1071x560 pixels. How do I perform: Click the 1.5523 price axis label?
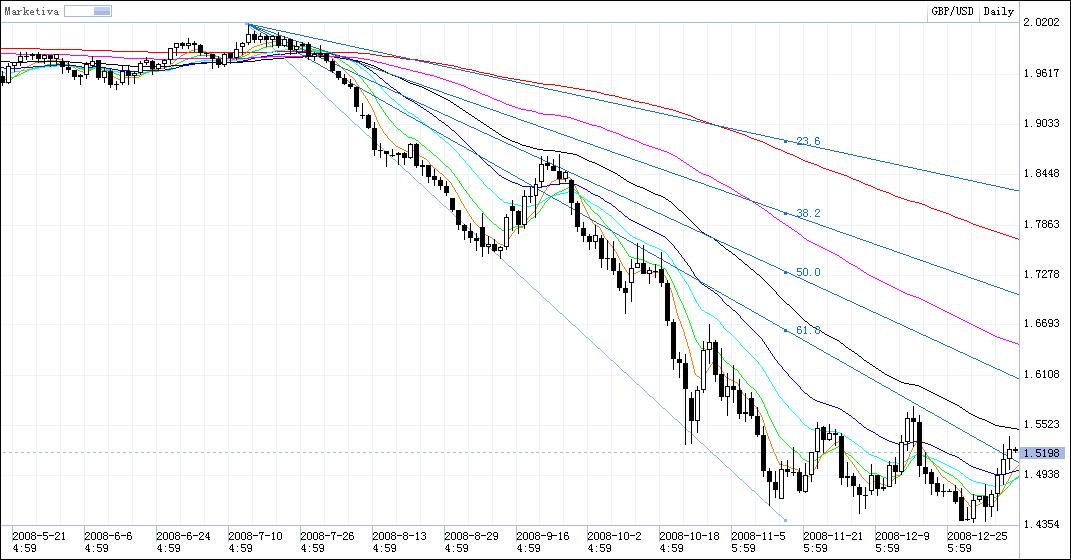(x=1042, y=424)
